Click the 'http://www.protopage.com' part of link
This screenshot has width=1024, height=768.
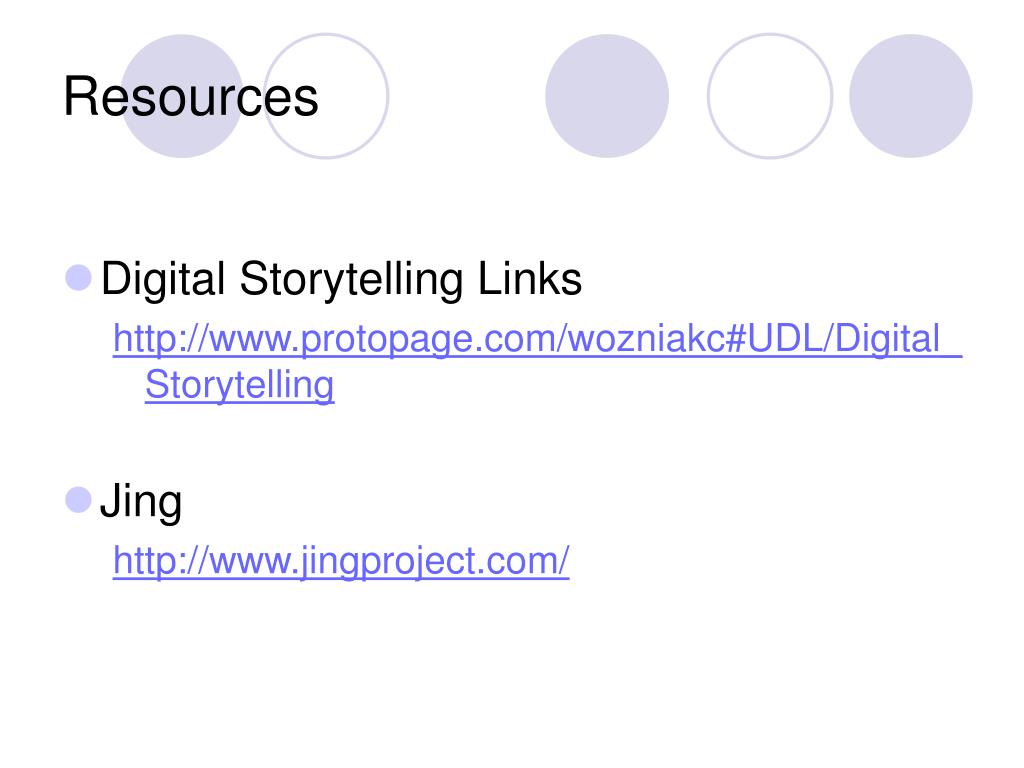click(x=336, y=338)
